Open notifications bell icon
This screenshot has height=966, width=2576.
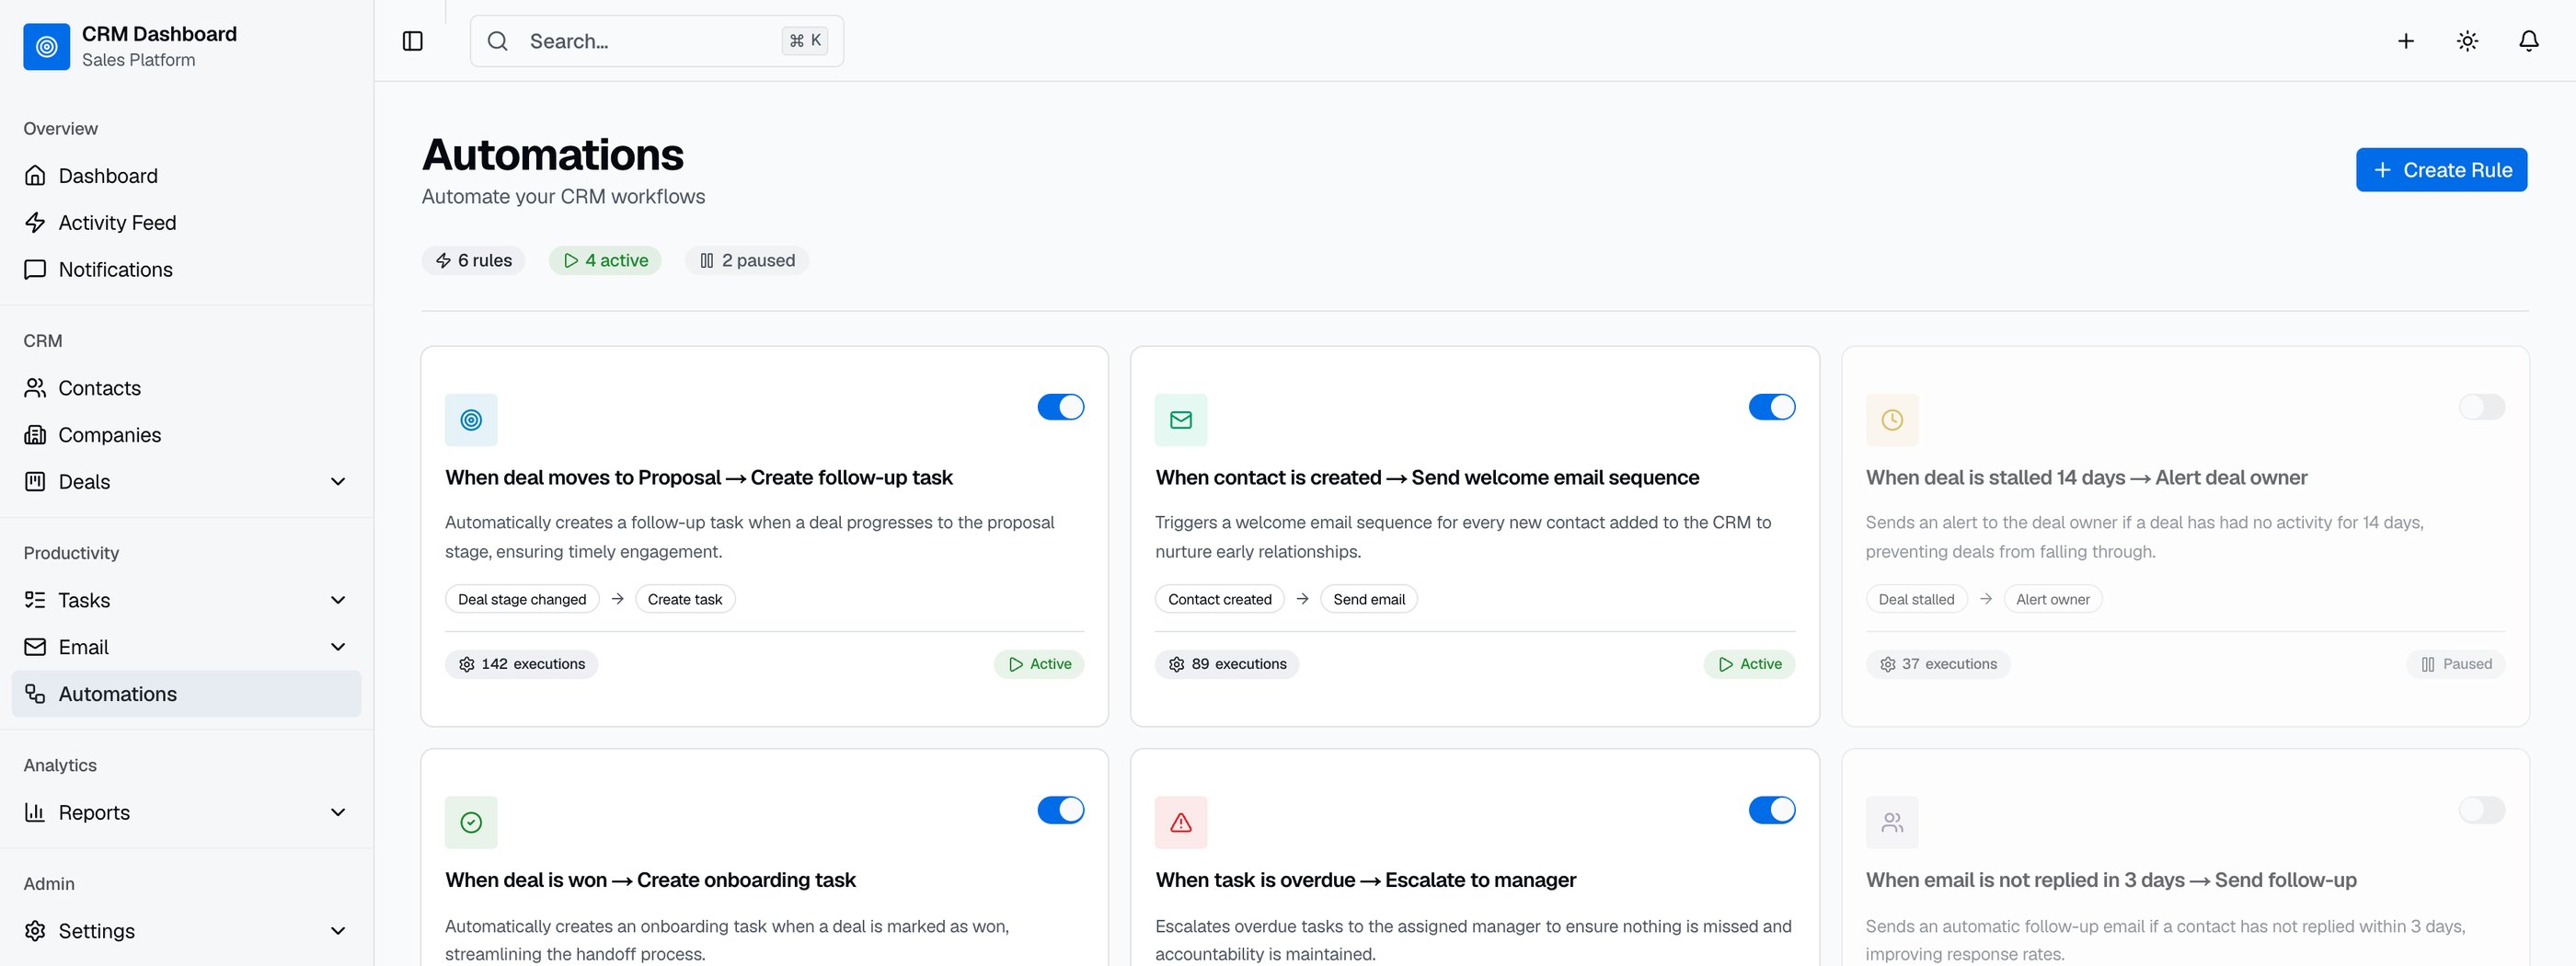pos(2528,41)
